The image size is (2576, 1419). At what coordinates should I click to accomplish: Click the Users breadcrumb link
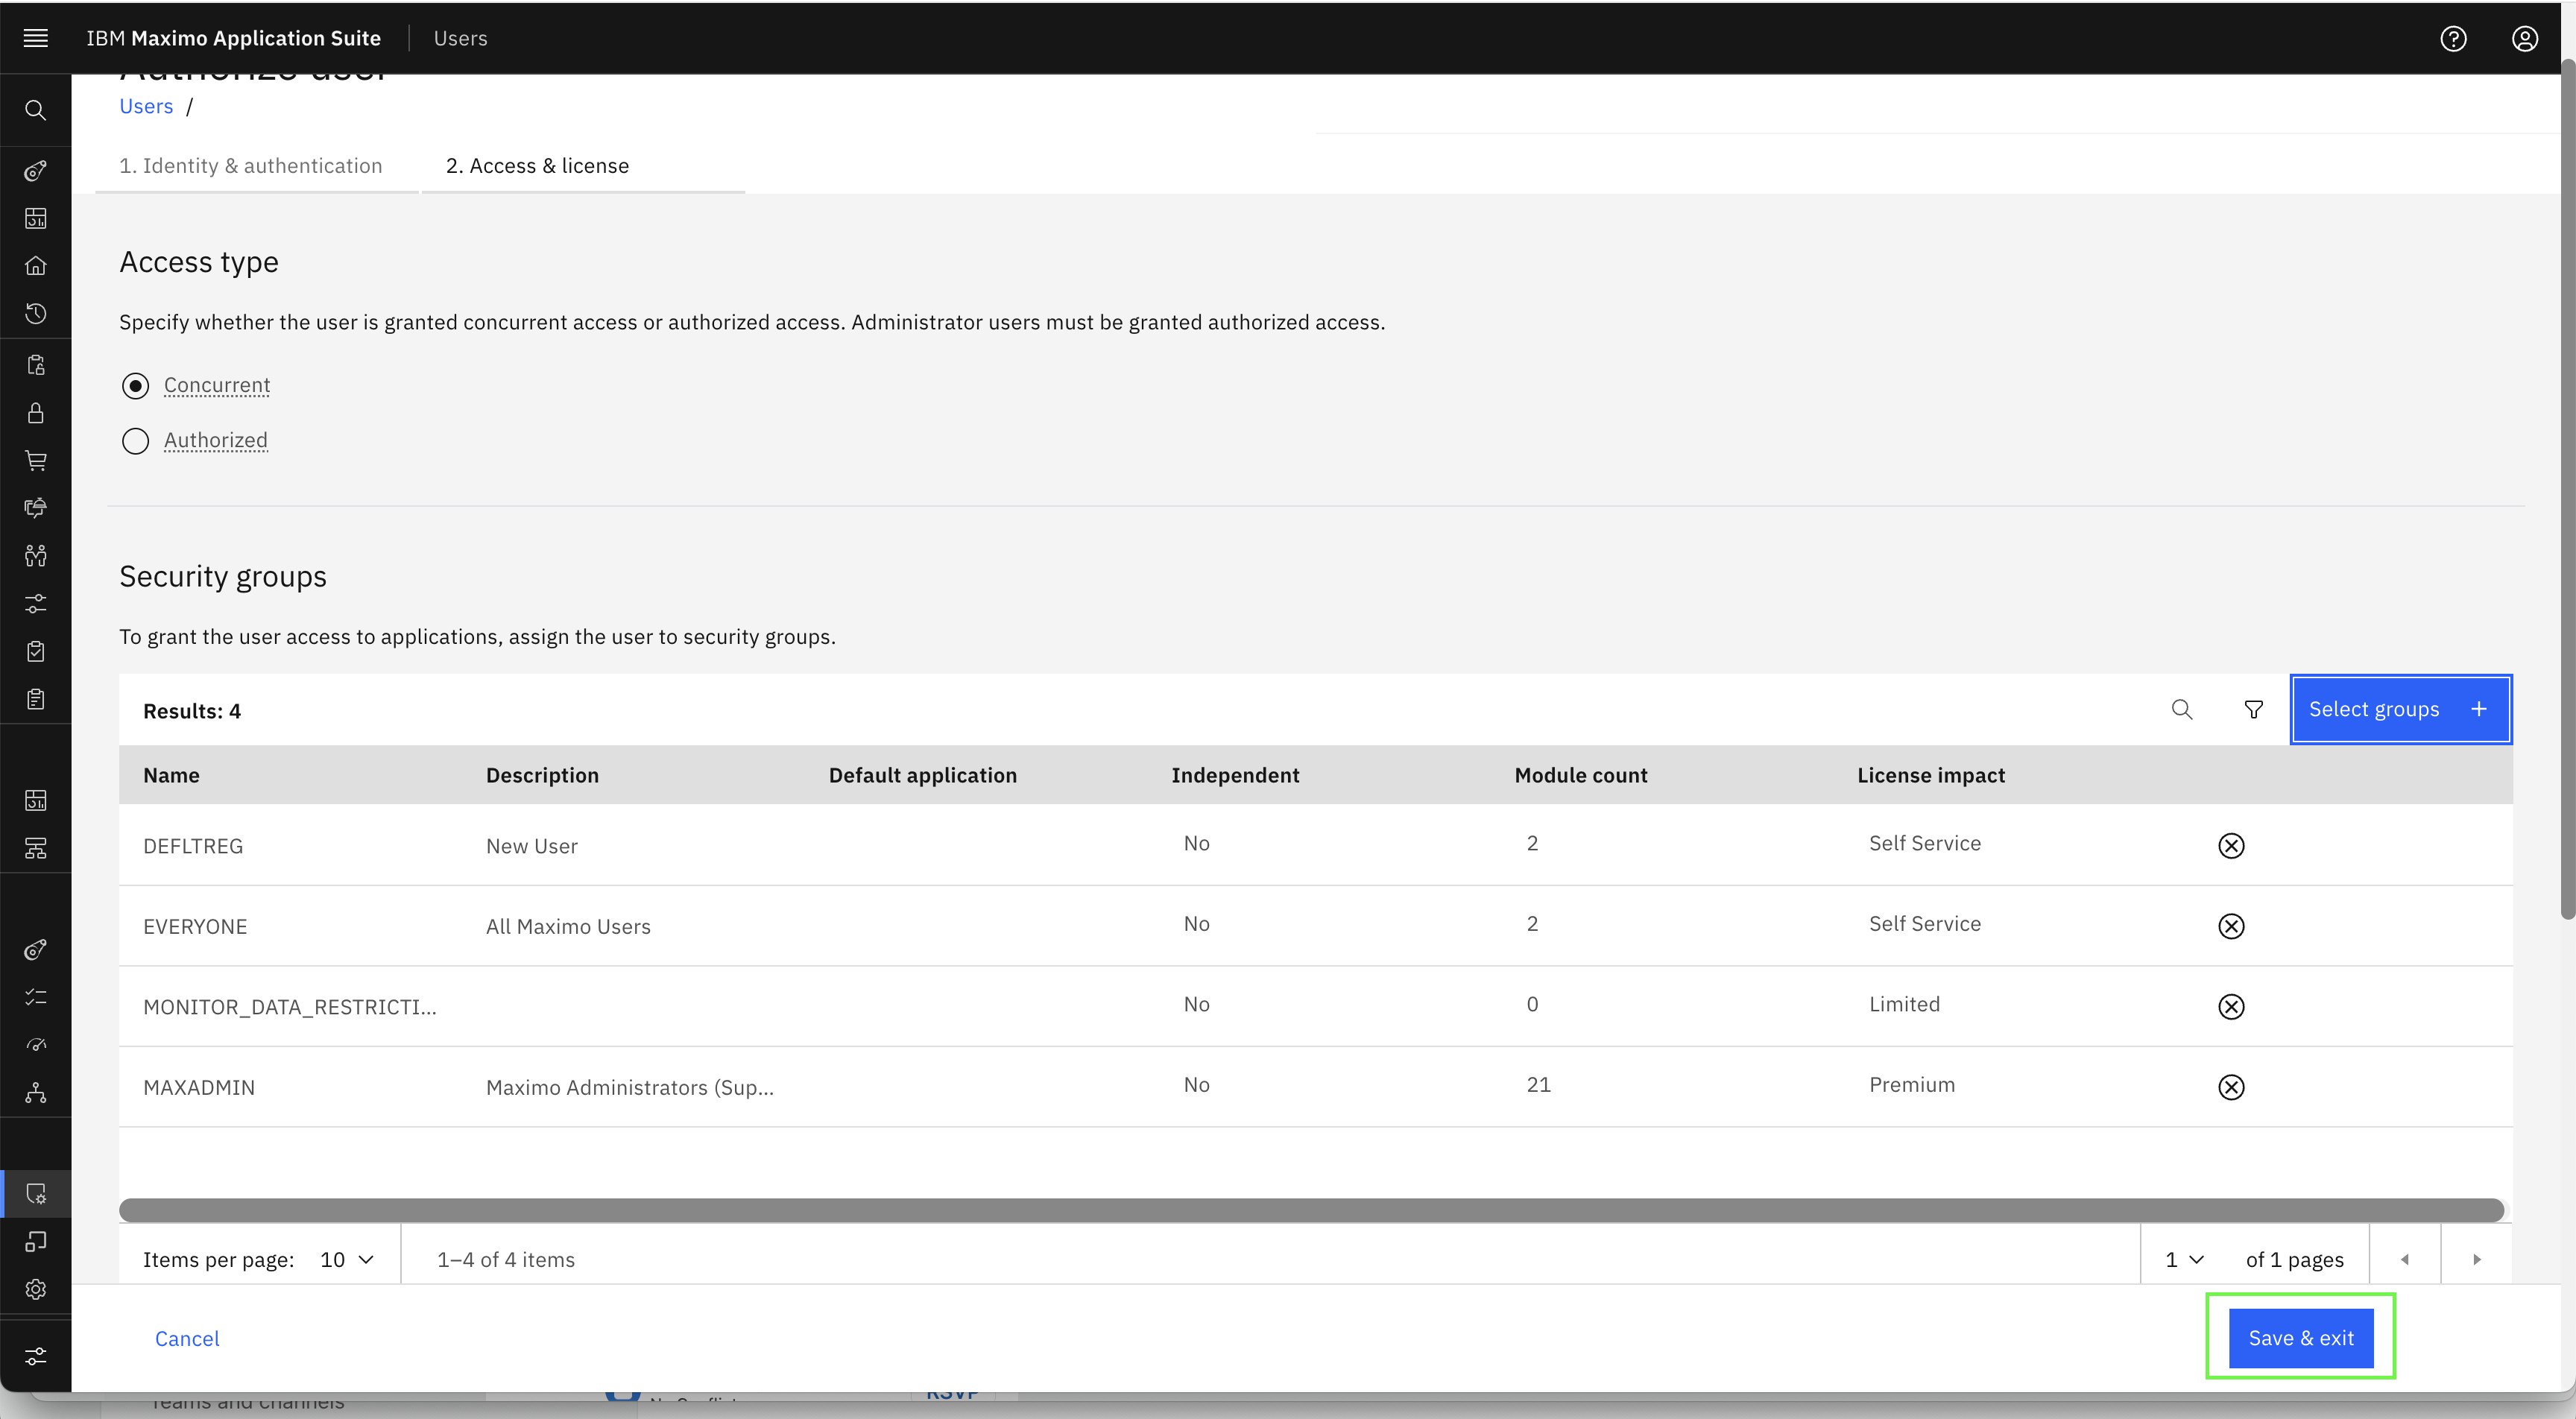point(146,106)
